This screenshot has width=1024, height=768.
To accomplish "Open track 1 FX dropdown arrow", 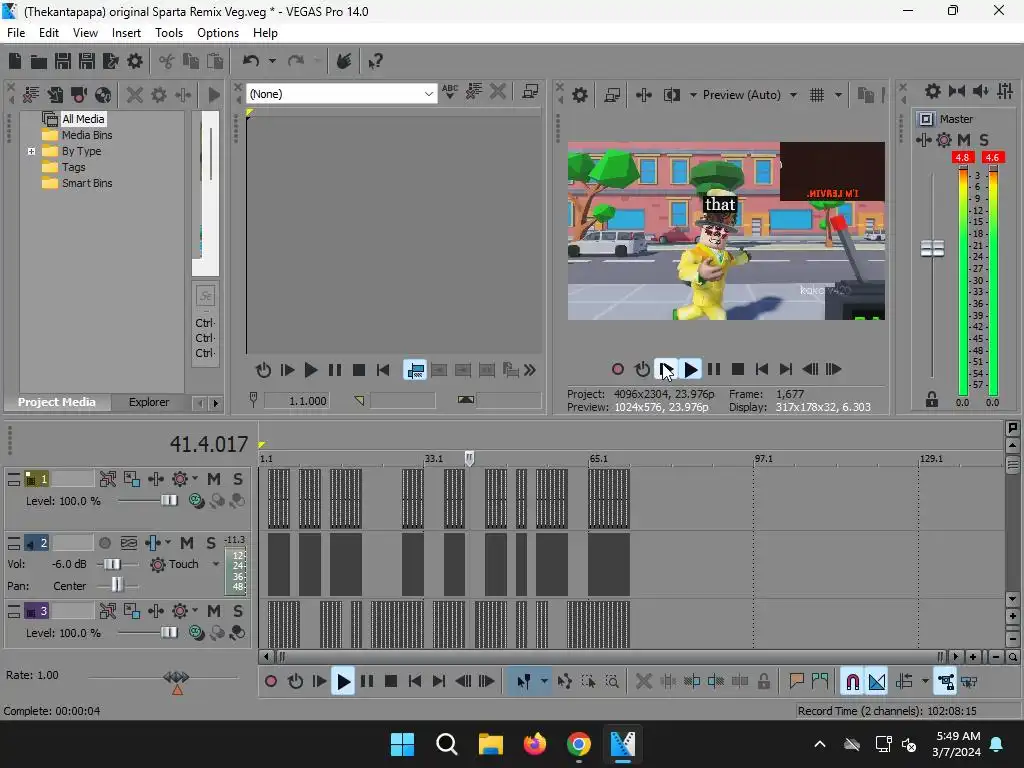I will coord(195,479).
